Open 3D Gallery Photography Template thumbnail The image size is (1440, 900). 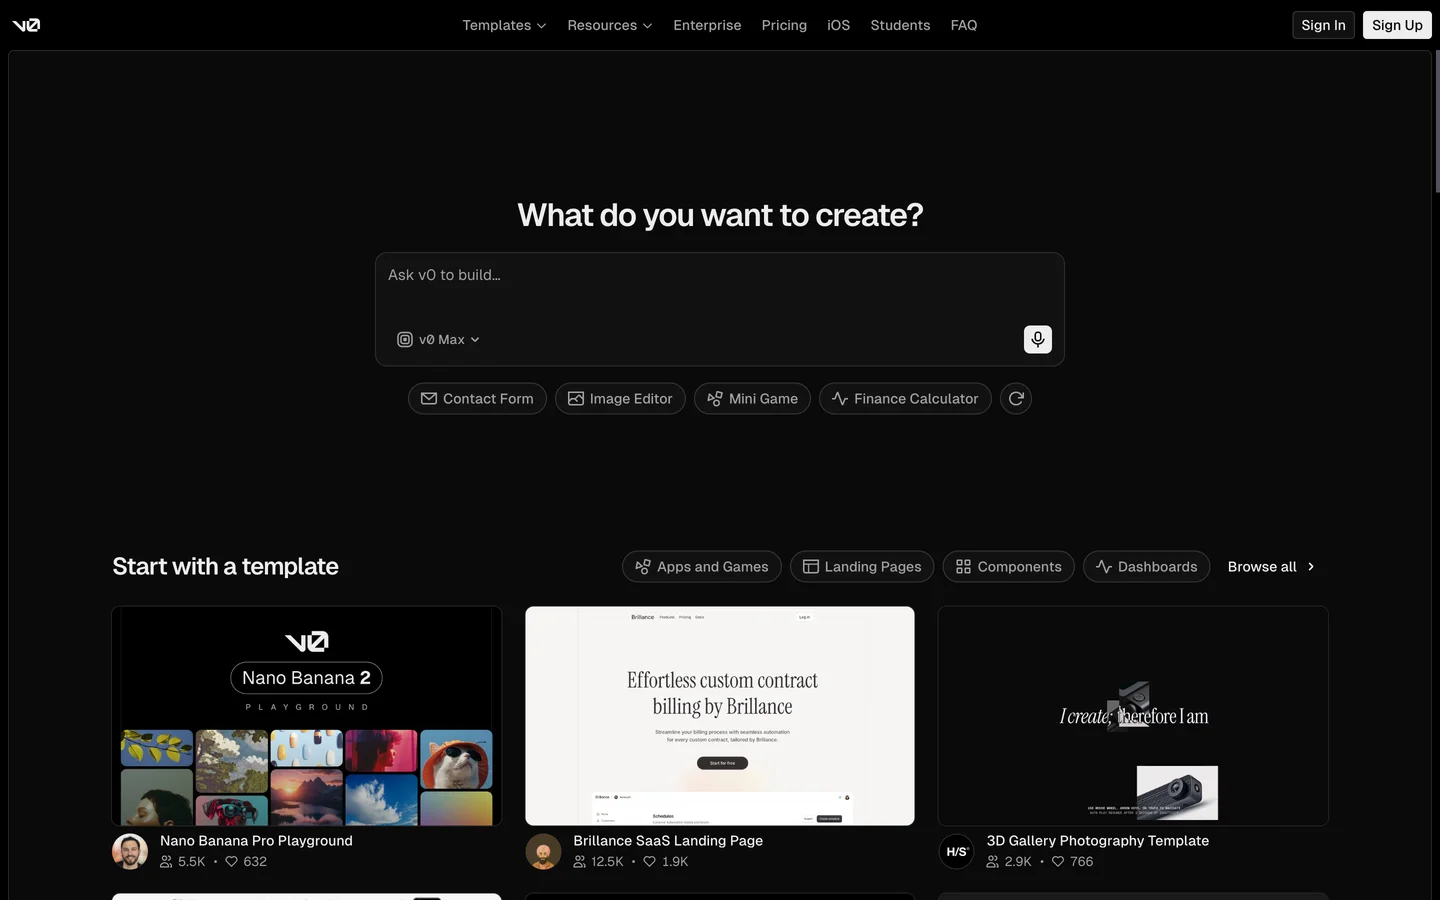coord(1133,716)
